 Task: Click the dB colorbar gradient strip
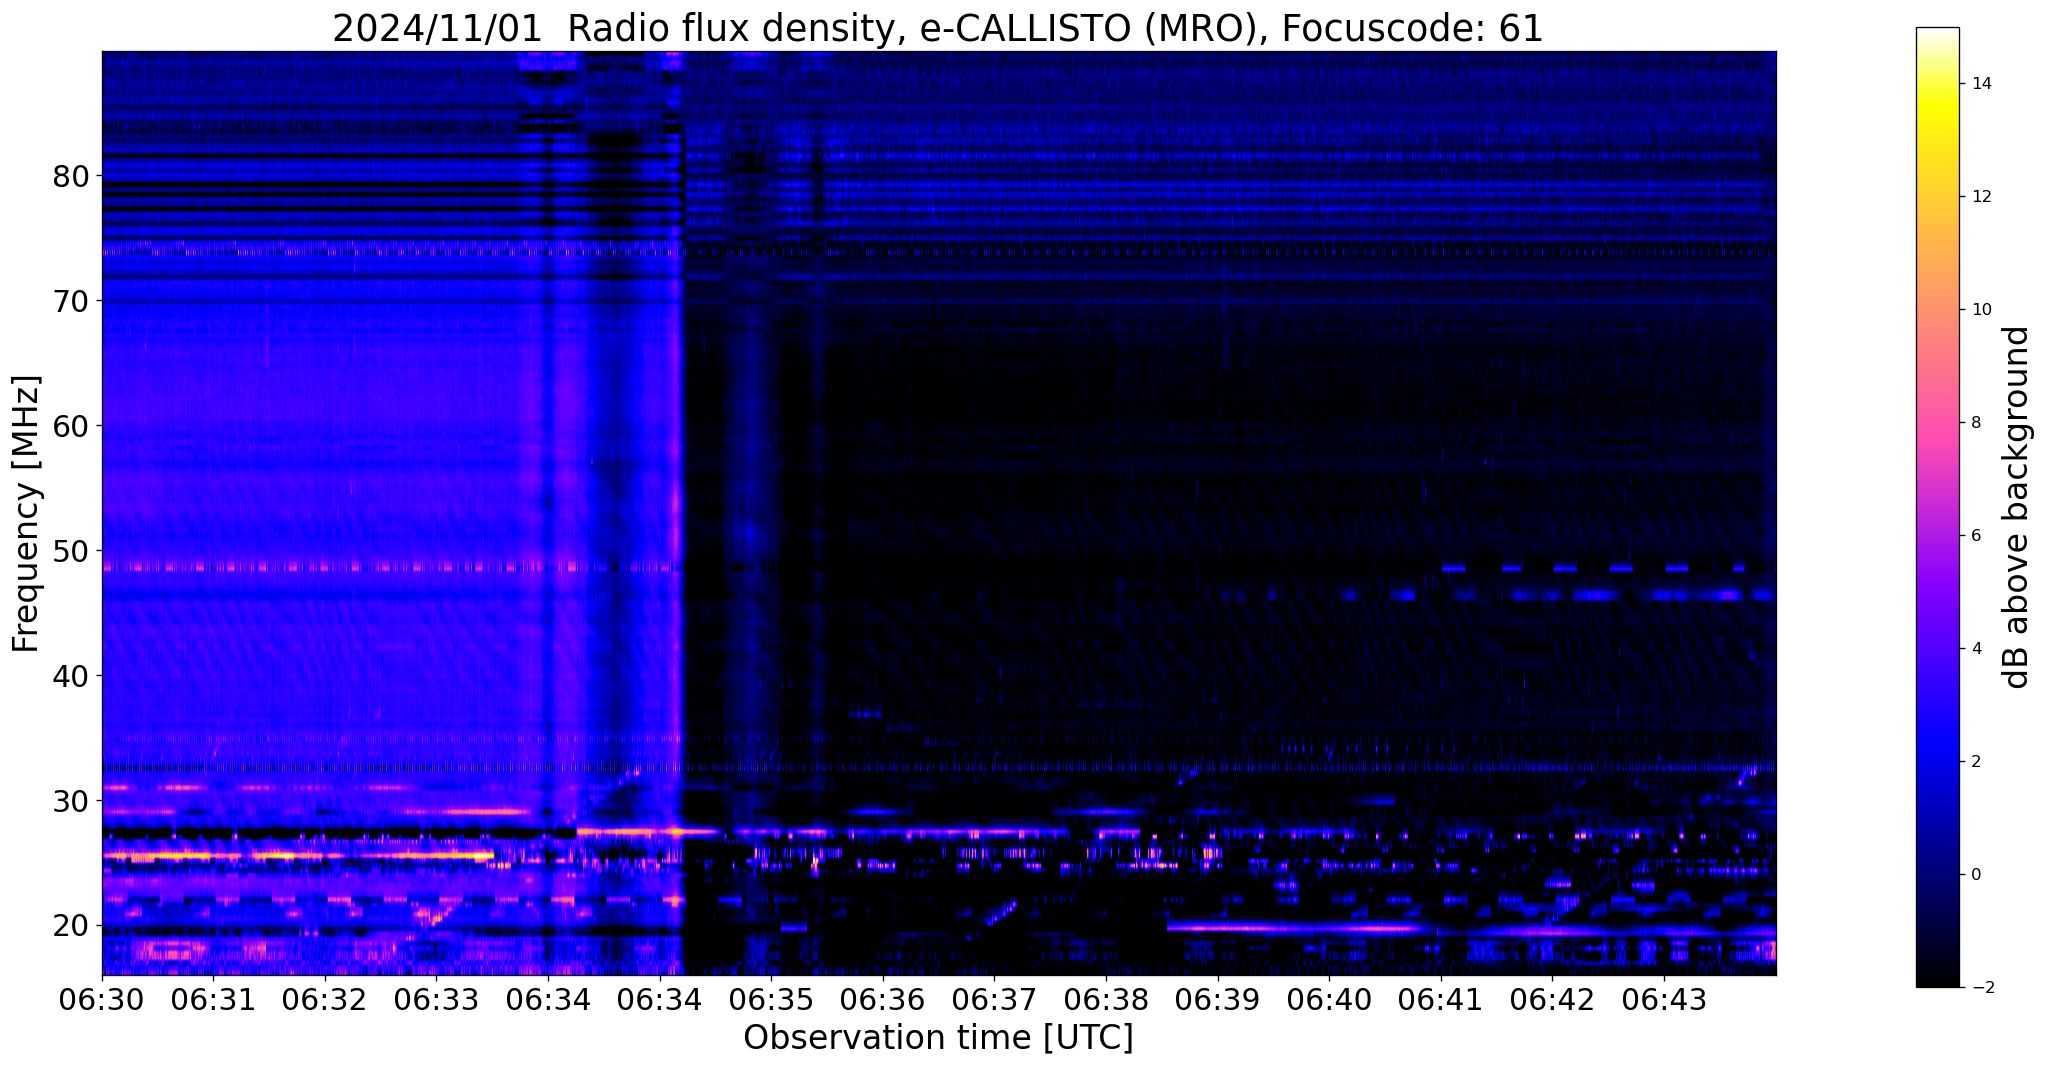pos(1937,507)
